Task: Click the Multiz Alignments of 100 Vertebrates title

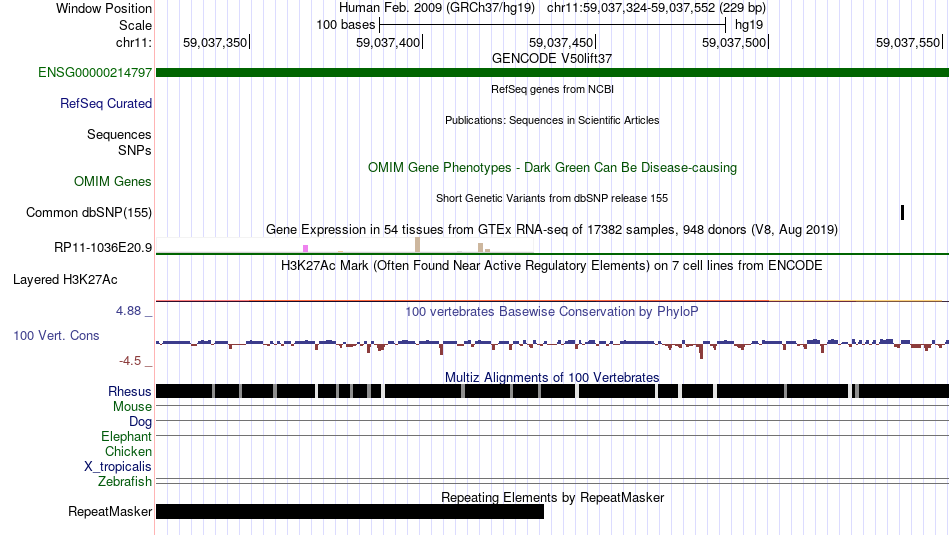Action: (x=552, y=377)
